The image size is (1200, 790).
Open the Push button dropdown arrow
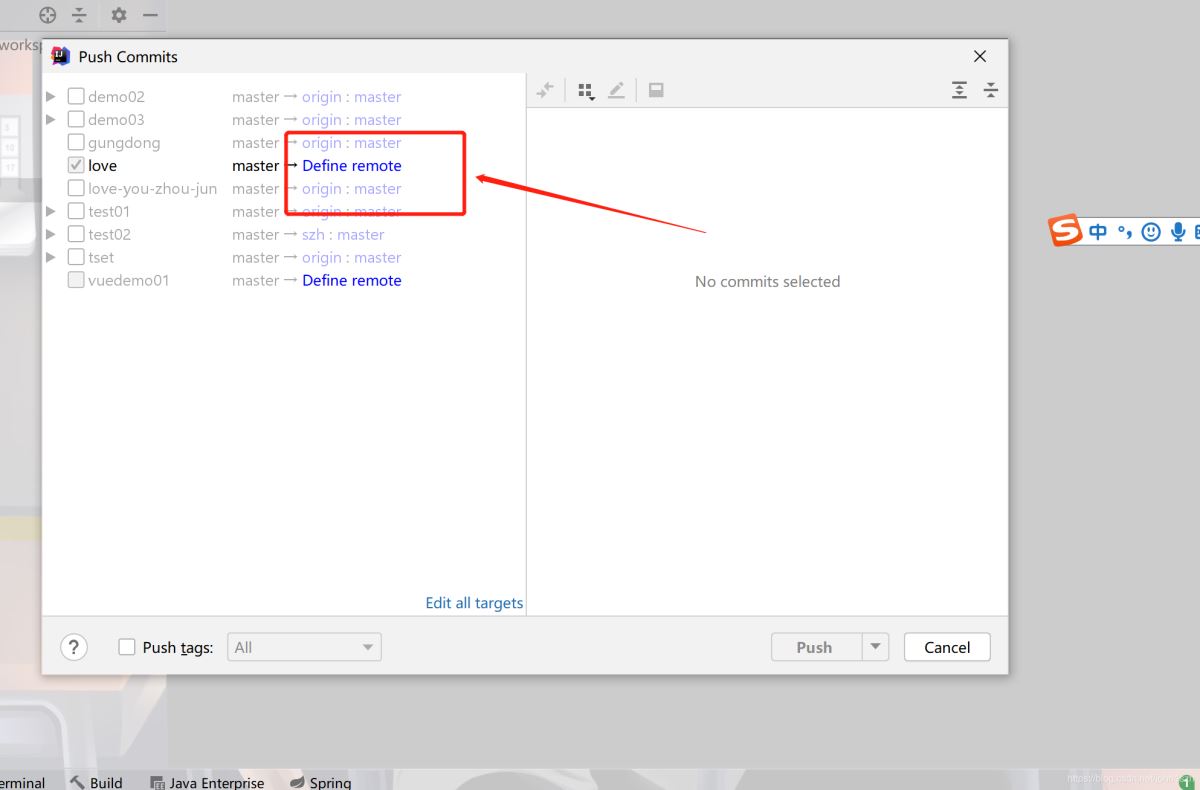point(876,647)
